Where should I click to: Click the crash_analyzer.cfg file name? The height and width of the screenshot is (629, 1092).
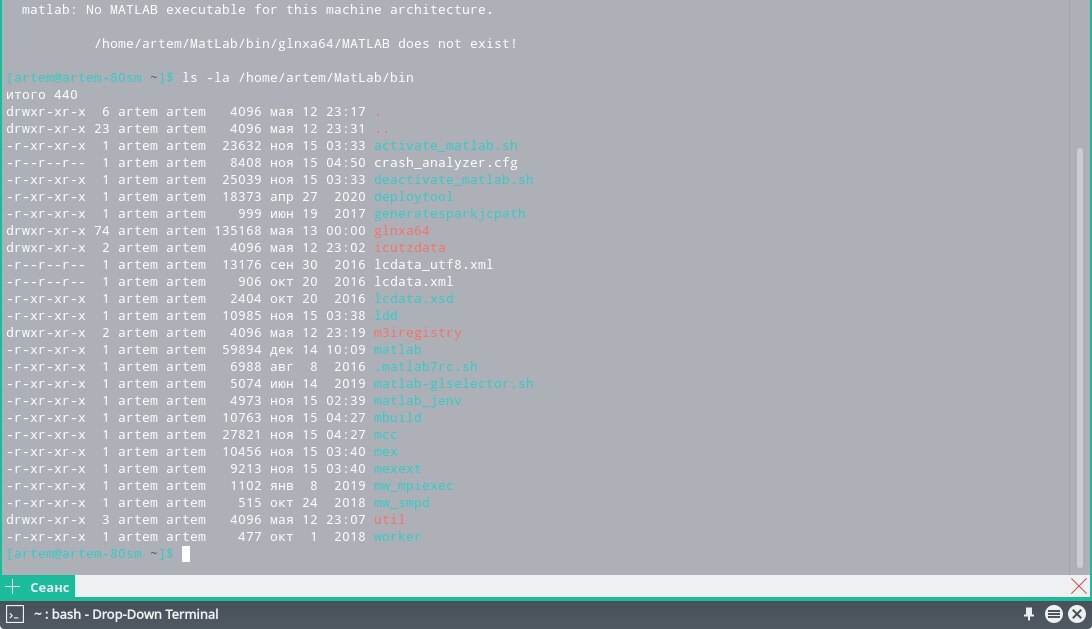click(446, 162)
